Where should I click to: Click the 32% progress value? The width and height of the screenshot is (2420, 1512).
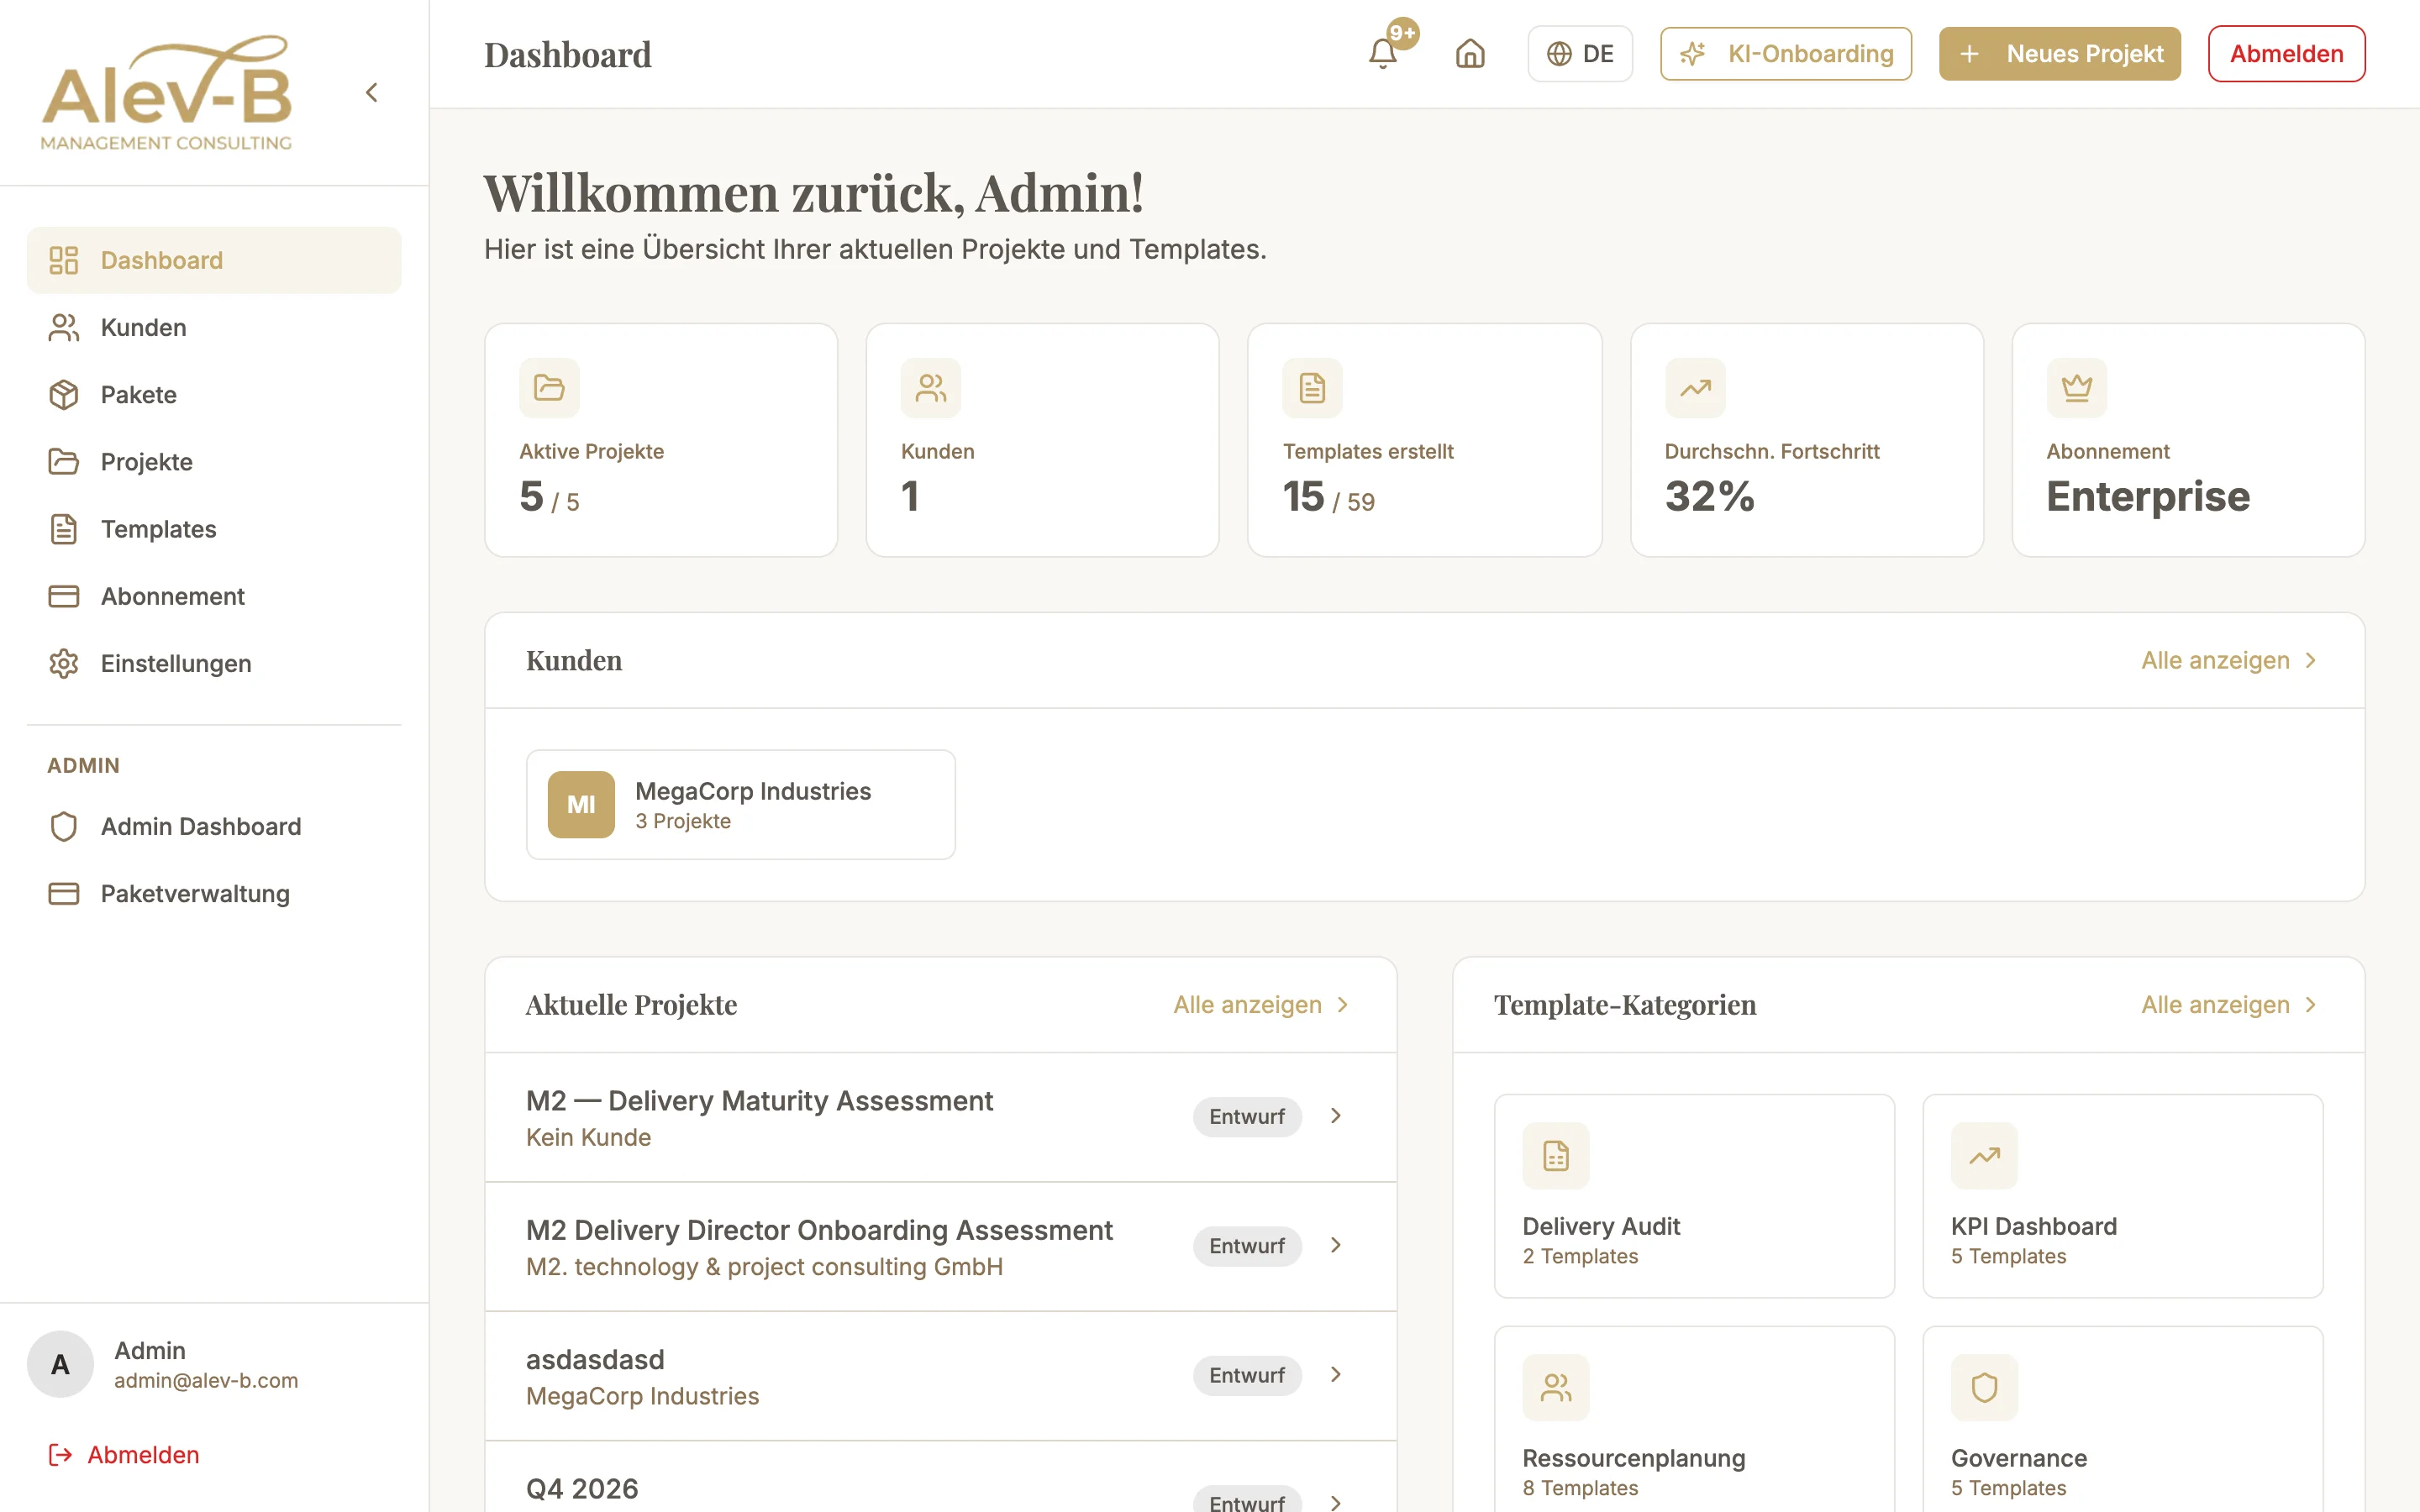pyautogui.click(x=1710, y=496)
